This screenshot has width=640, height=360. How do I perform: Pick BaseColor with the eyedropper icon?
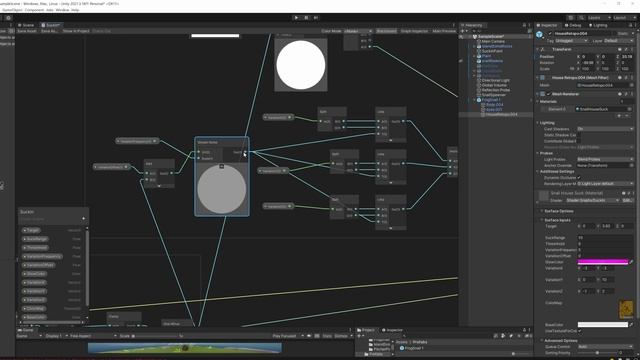pos(631,324)
